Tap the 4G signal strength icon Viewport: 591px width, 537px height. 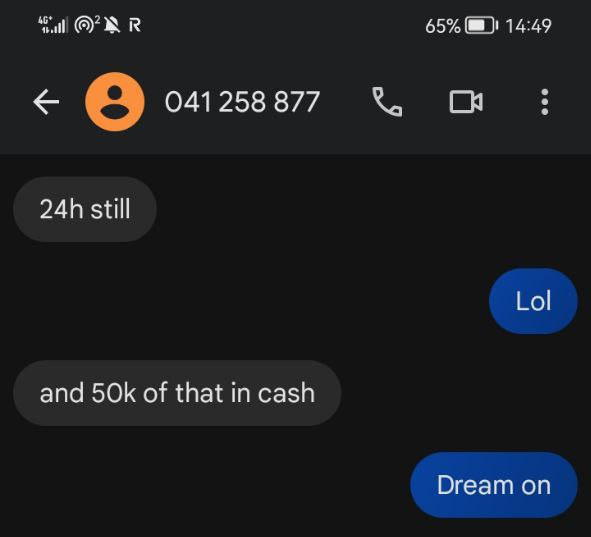coord(53,25)
